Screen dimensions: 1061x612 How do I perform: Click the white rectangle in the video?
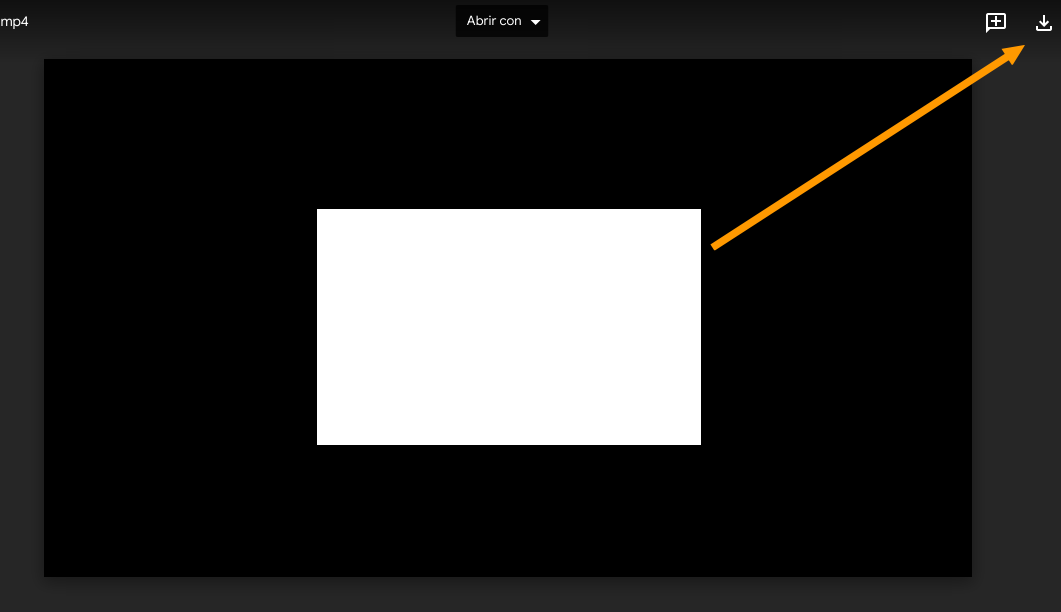[x=508, y=326]
